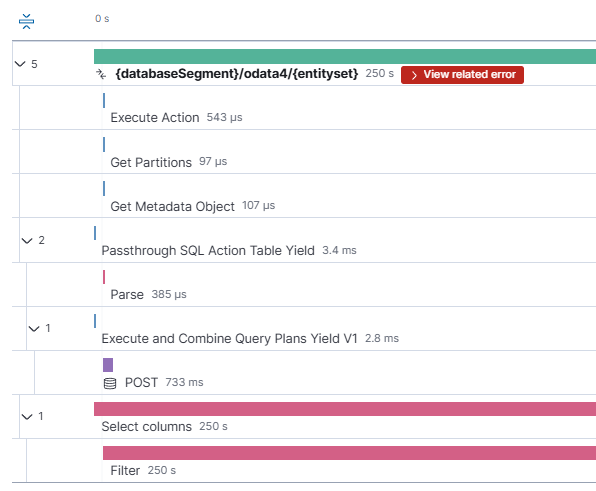This screenshot has width=596, height=491.
Task: Collapse Execute and Combine Query Plans Yield V1
Action: [x=34, y=328]
